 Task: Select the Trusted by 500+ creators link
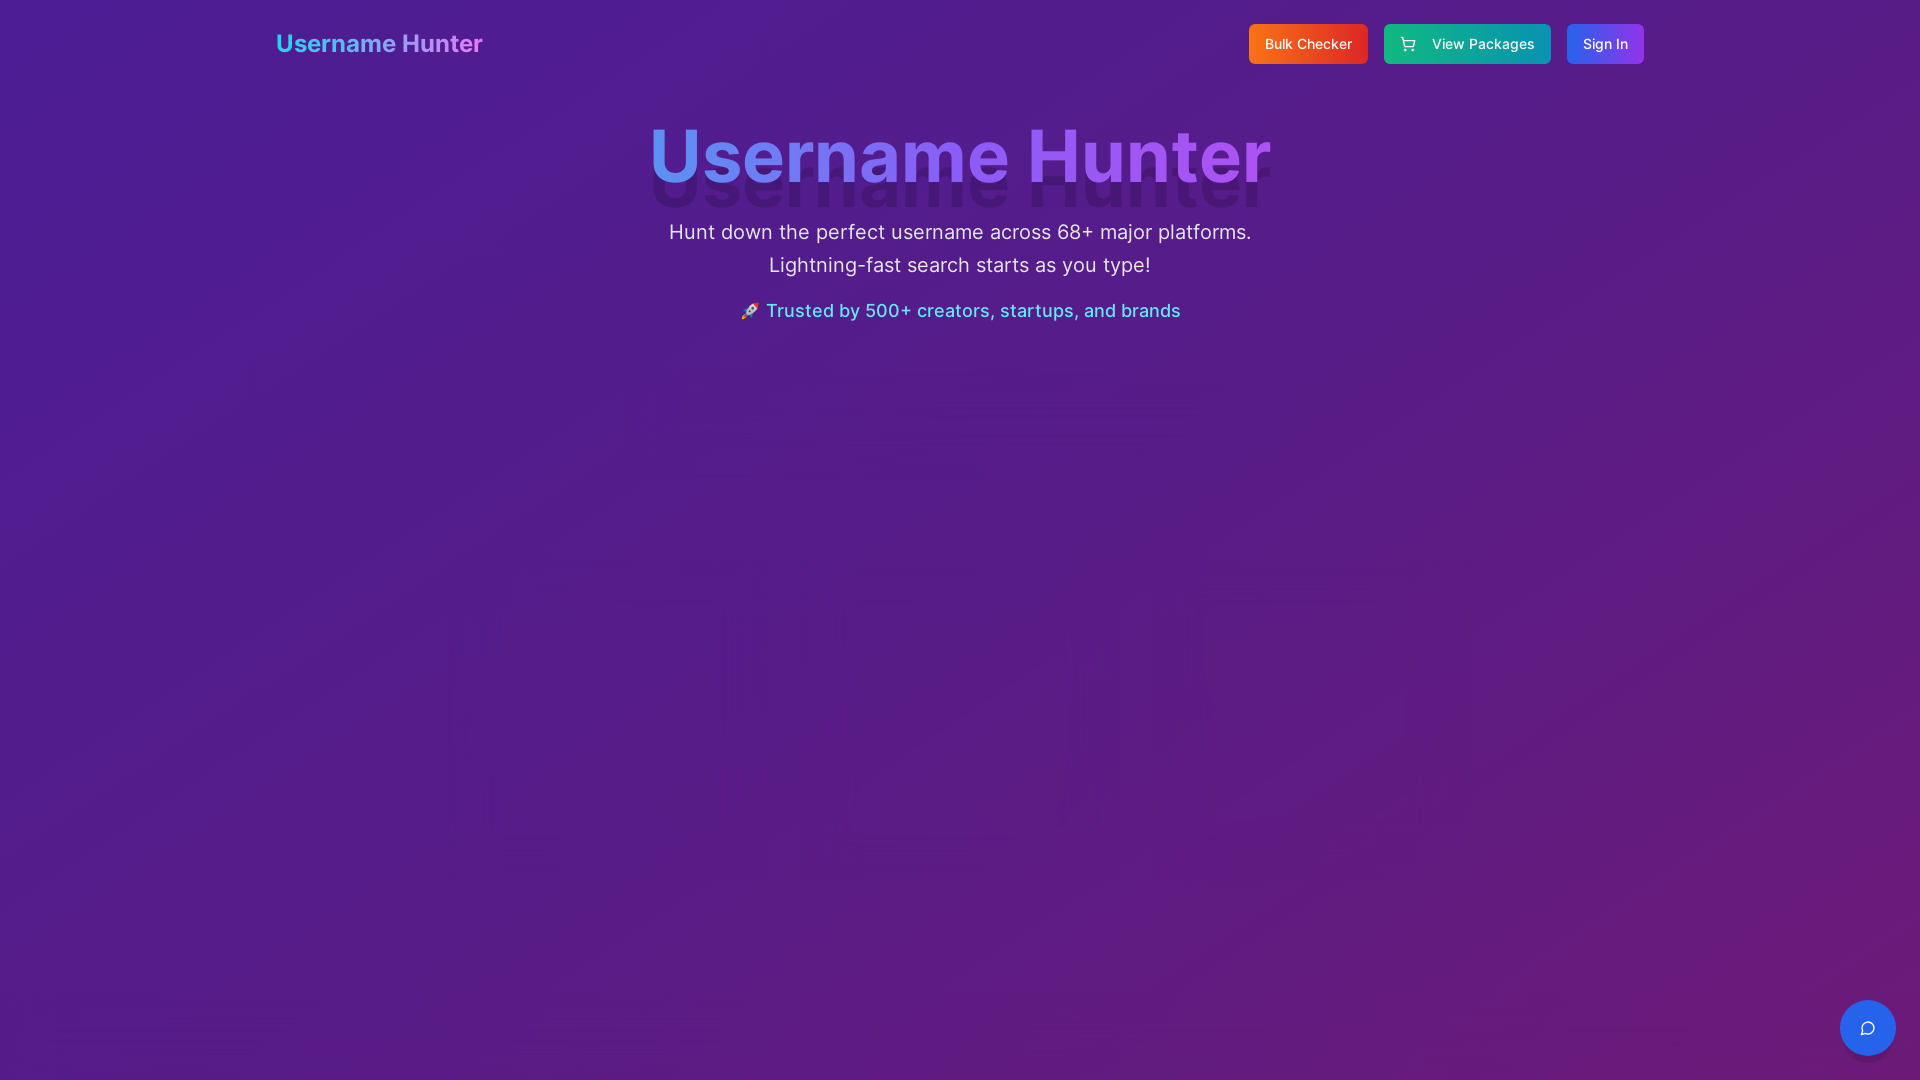(973, 311)
